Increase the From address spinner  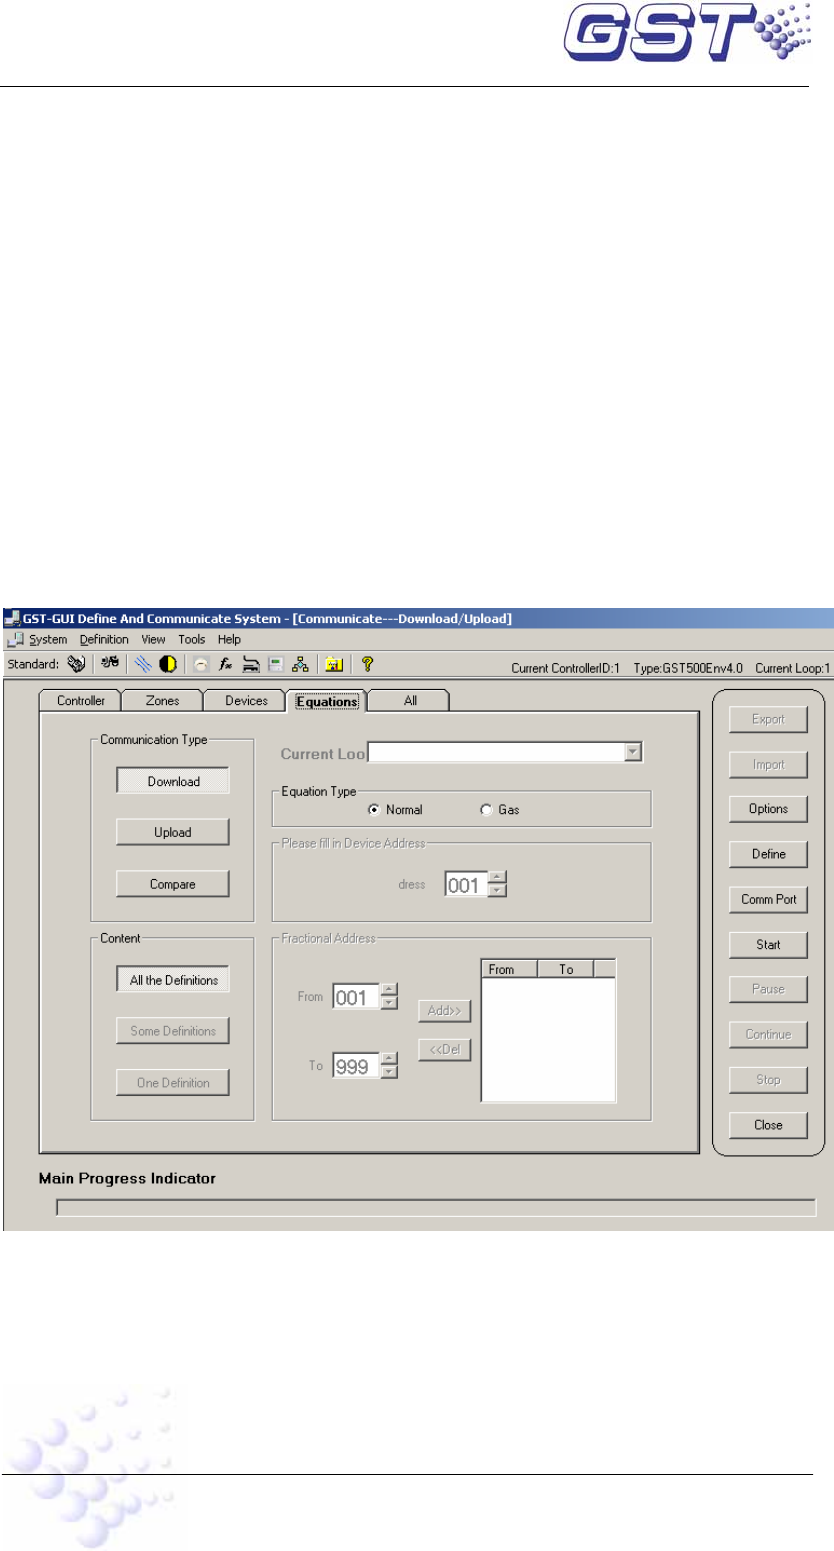(390, 990)
